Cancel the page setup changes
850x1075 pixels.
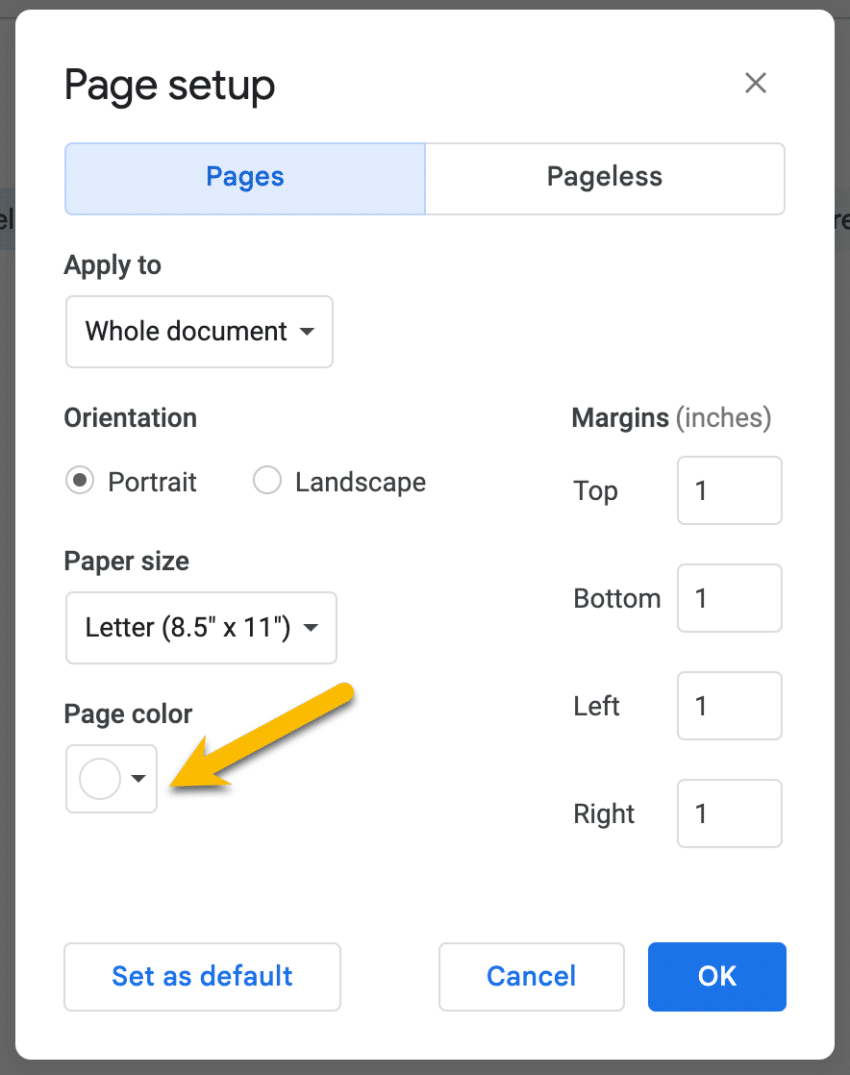click(531, 977)
